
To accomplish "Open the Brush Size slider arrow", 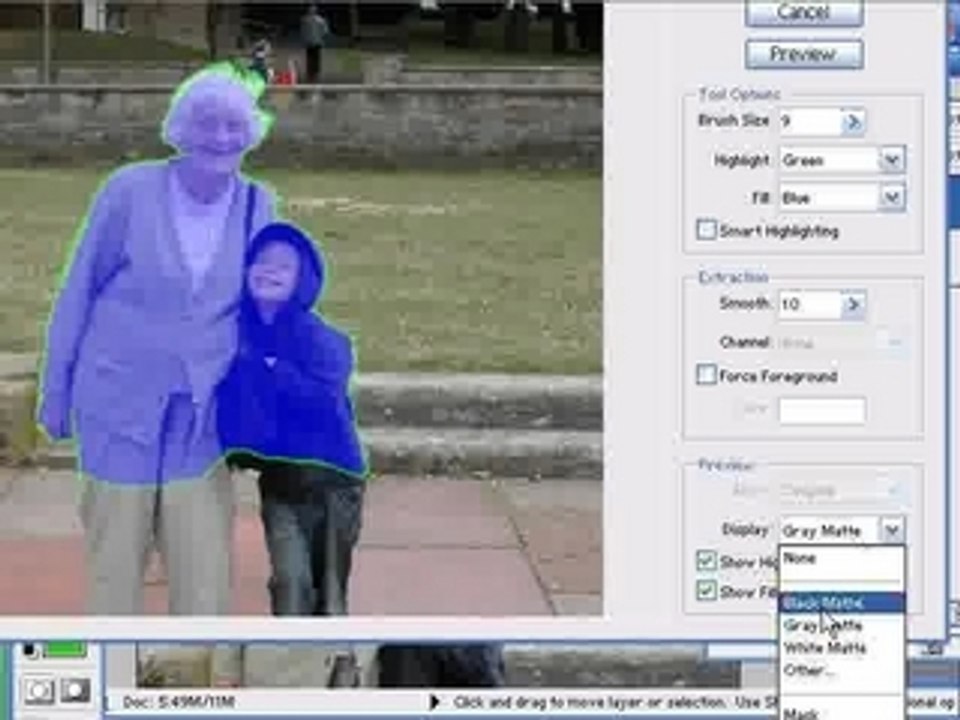I will [x=853, y=122].
